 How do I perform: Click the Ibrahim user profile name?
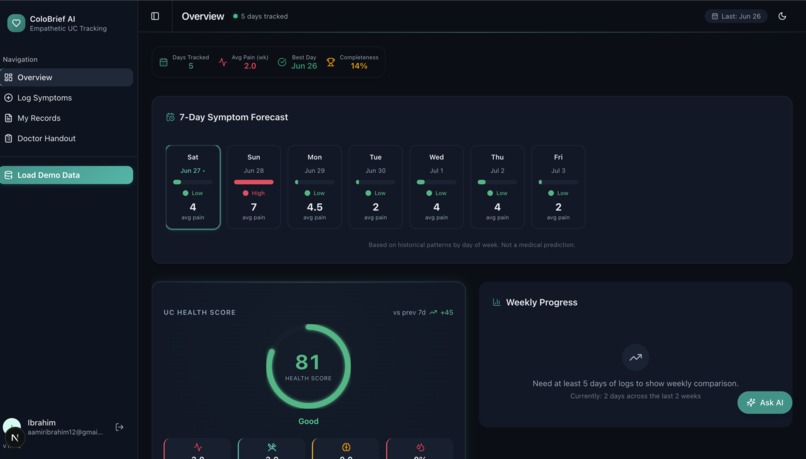pos(42,423)
